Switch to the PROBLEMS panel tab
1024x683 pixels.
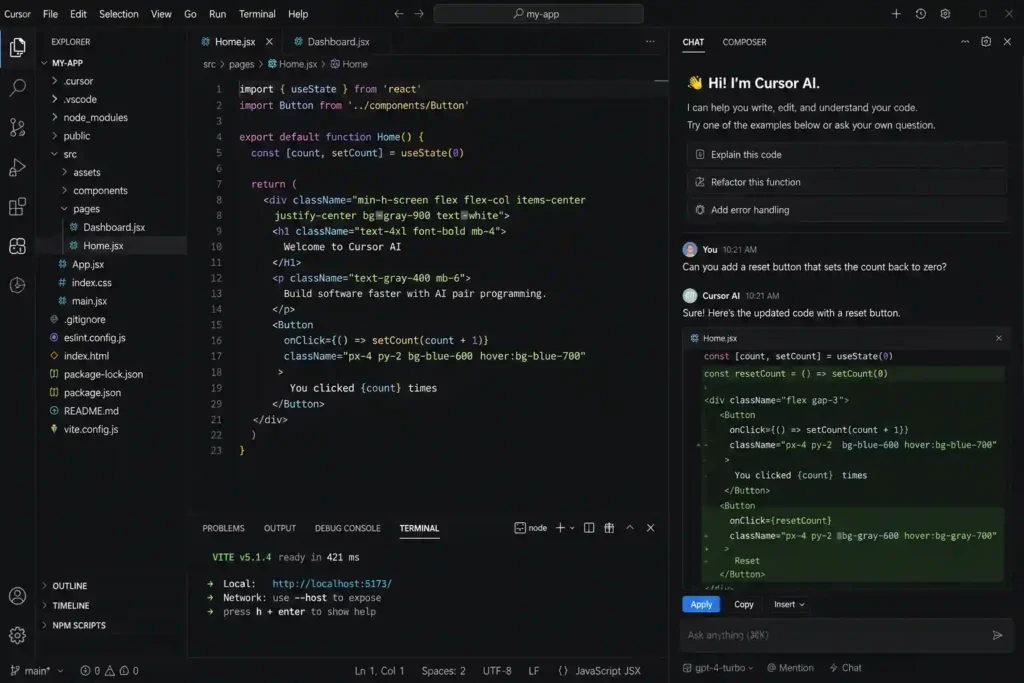coord(223,528)
